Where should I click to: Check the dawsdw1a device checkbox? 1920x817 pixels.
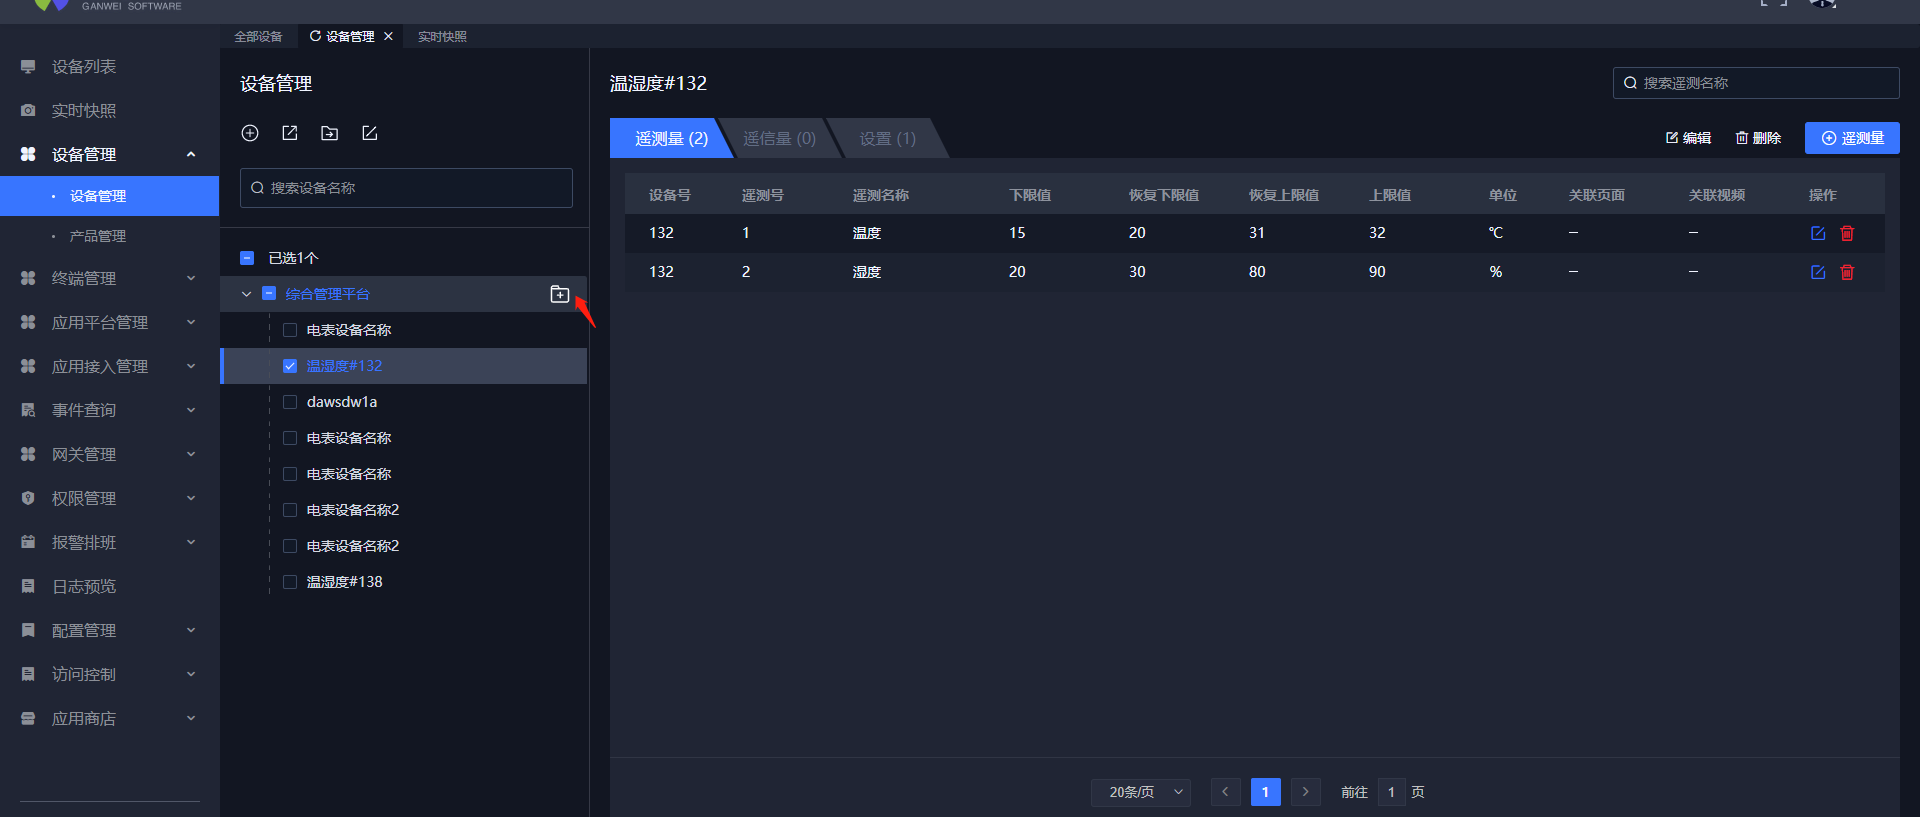coord(290,402)
